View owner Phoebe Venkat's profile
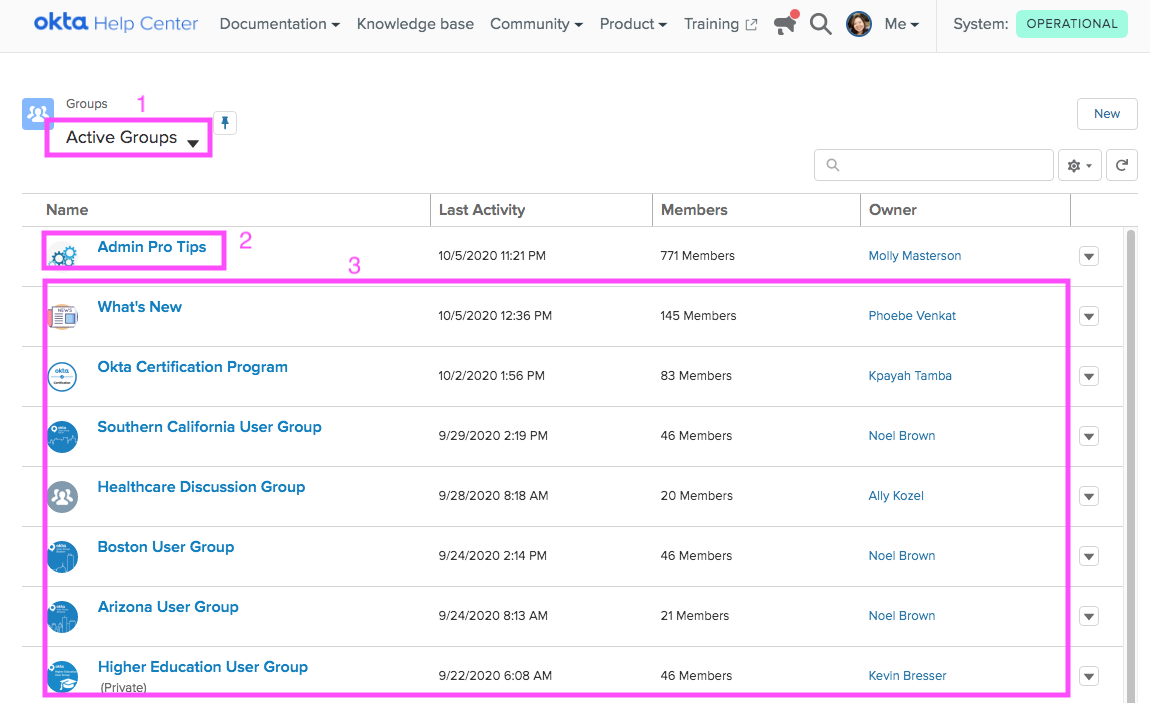Viewport: 1150px width, 703px height. coord(912,316)
